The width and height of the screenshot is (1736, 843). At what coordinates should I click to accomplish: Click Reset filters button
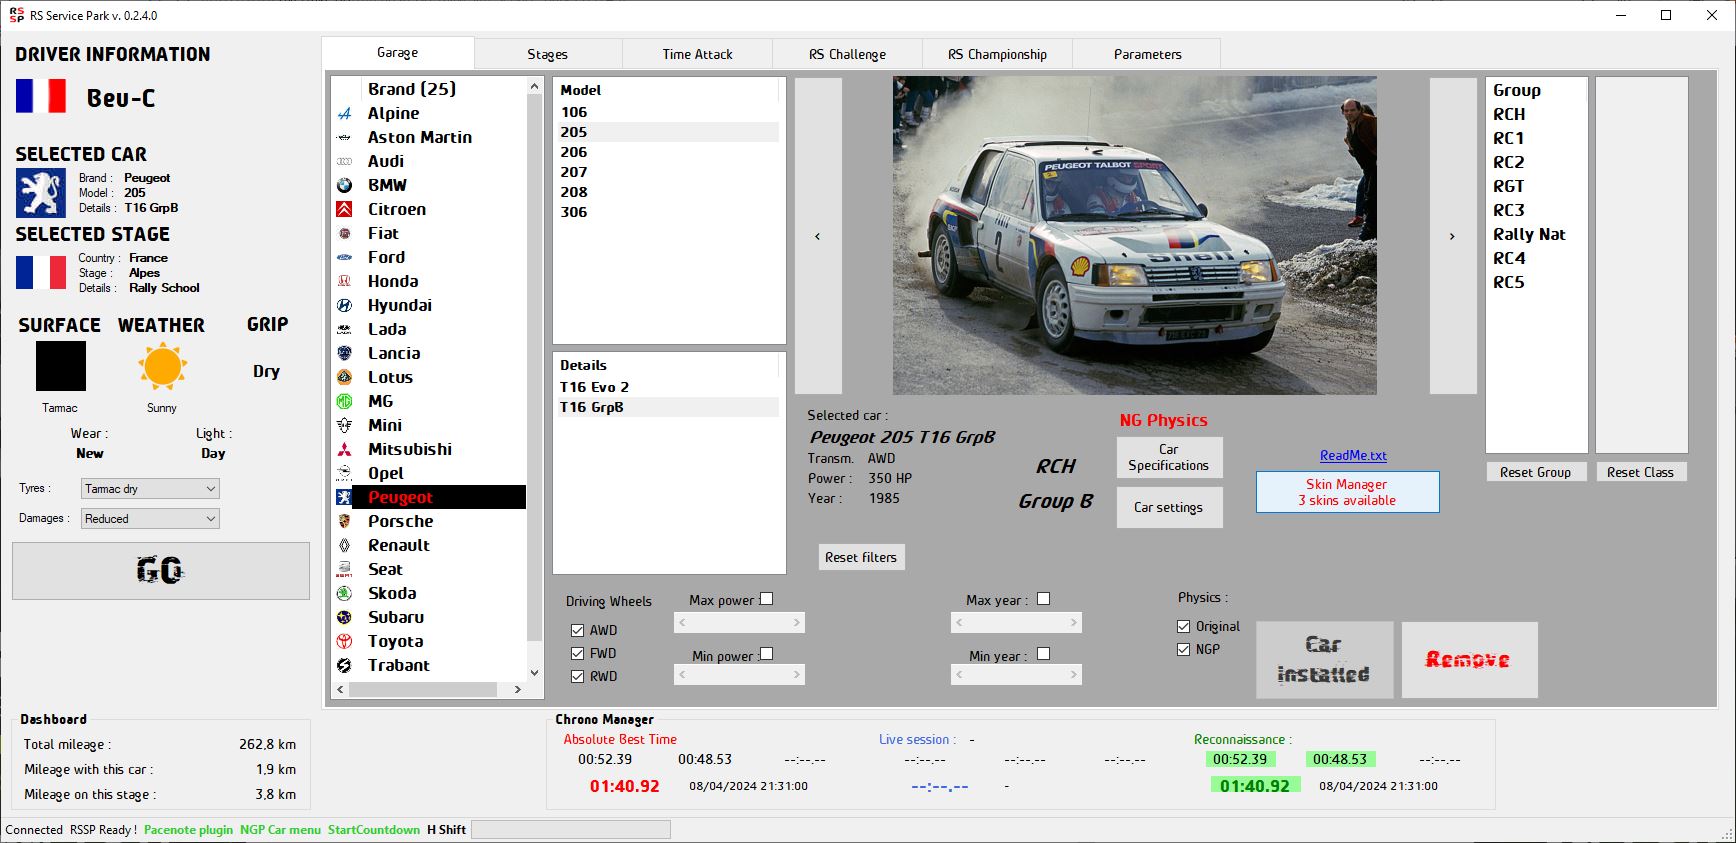[x=861, y=557]
